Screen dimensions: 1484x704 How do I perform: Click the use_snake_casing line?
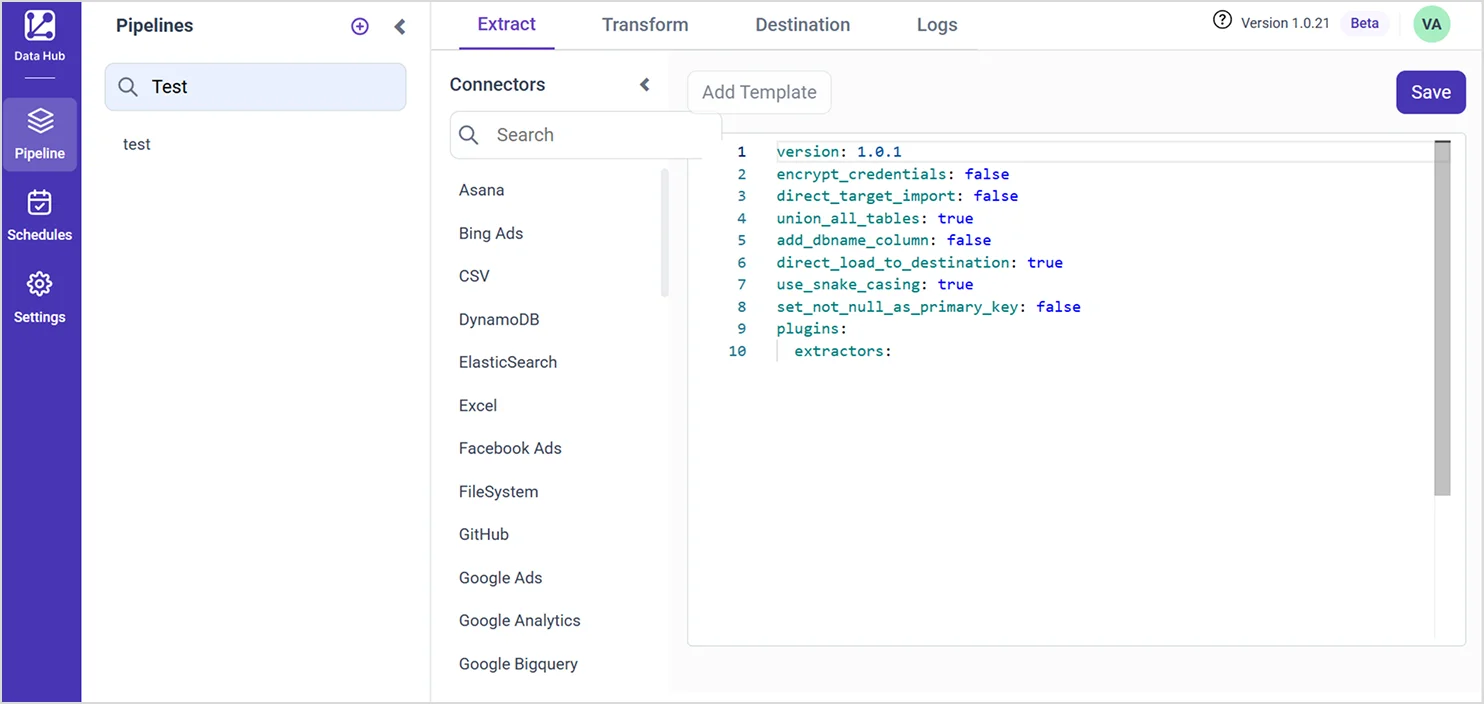(x=875, y=284)
